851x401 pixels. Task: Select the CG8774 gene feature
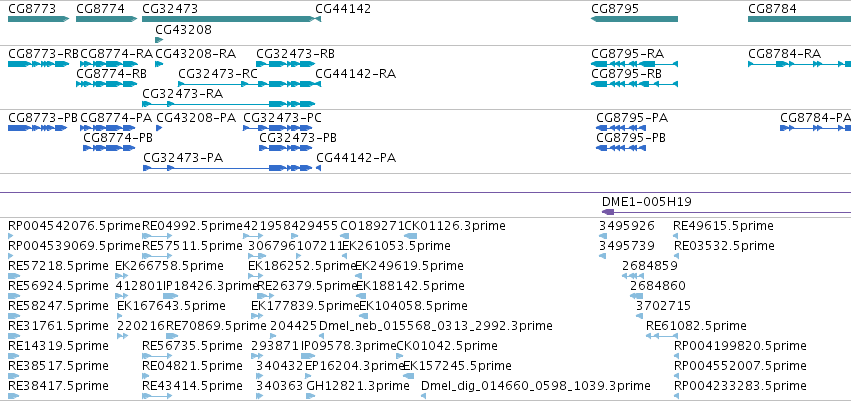coord(107,19)
